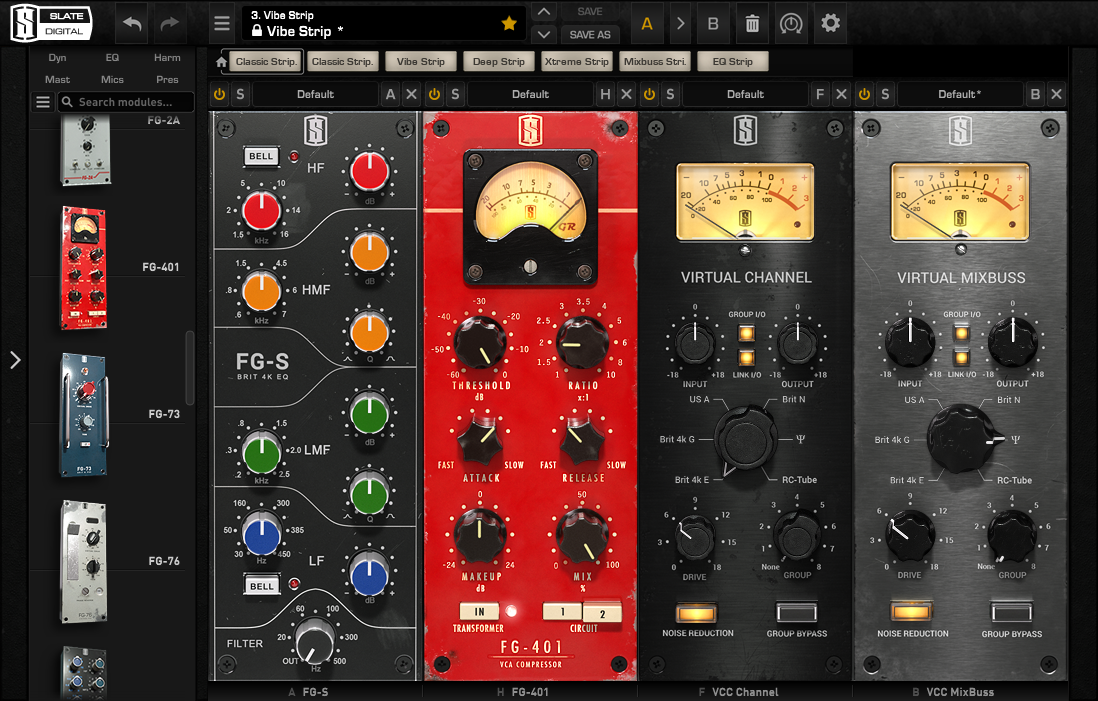The height and width of the screenshot is (701, 1098).
Task: Remove the VCC Channel module with its X
Action: pyautogui.click(x=842, y=94)
